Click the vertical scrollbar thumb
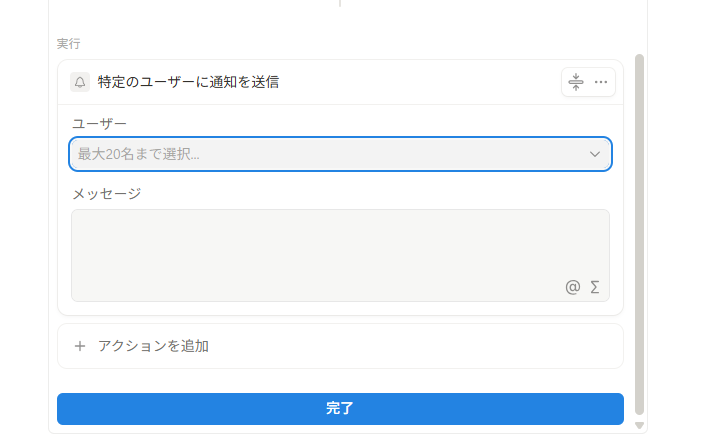 pos(639,235)
